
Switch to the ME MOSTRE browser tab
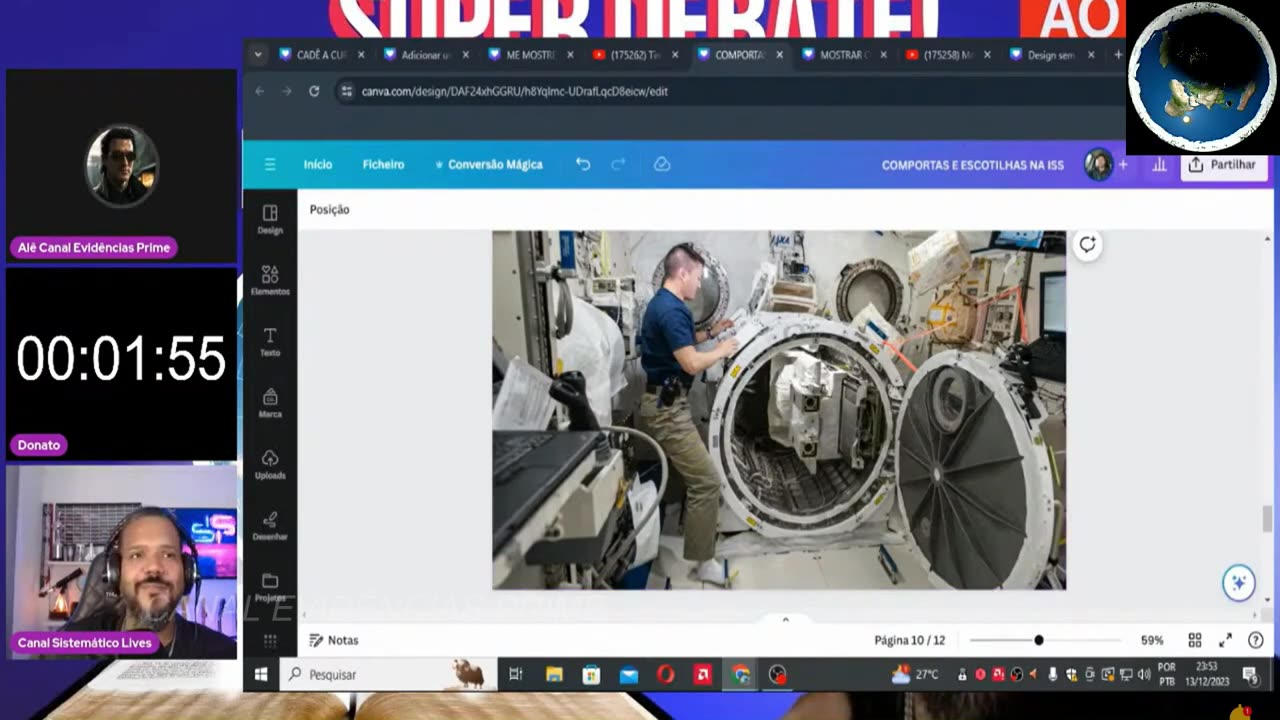530,55
